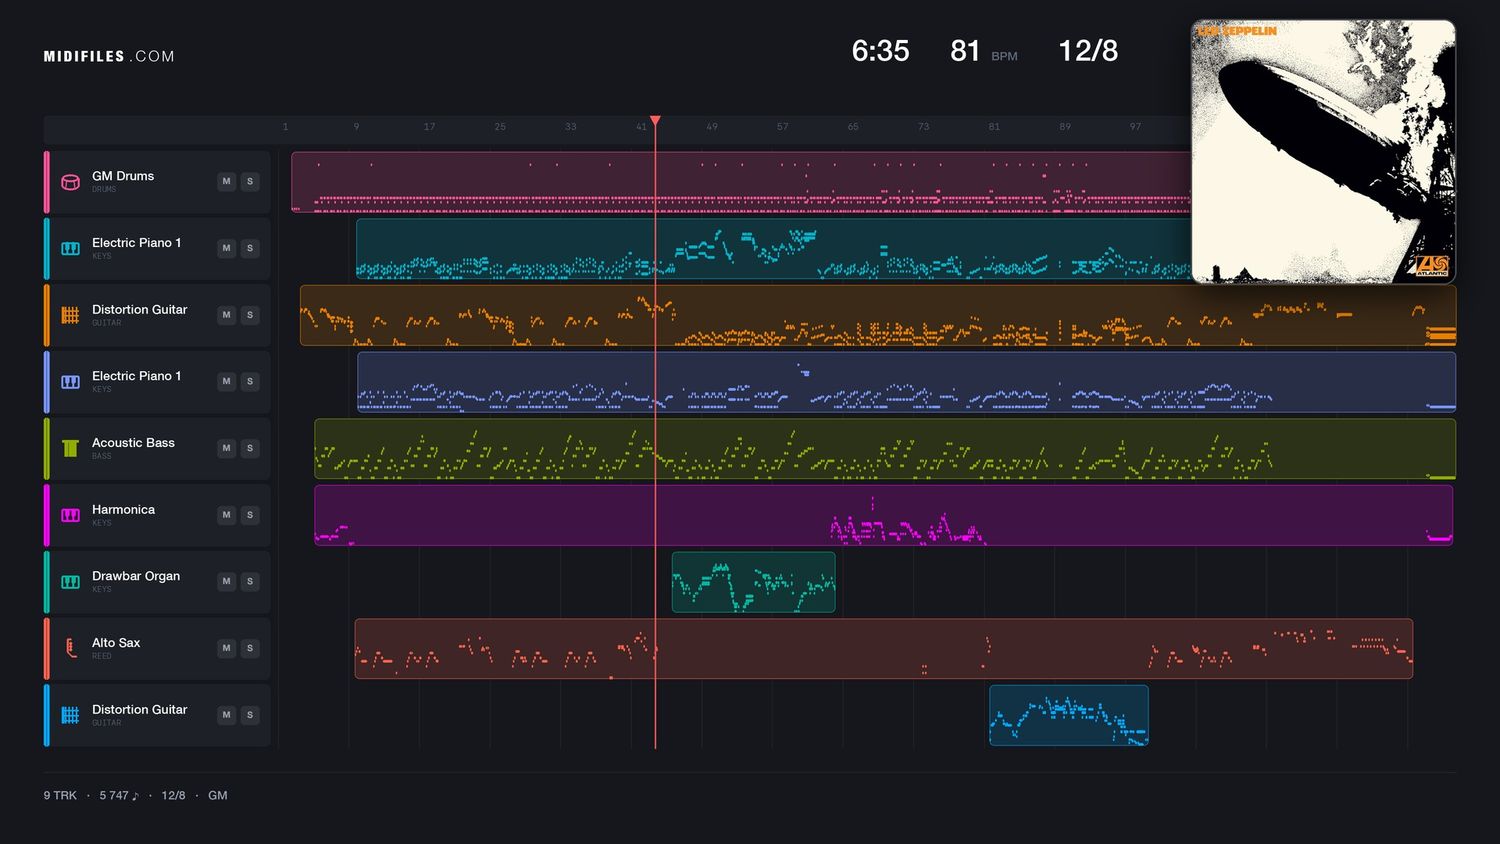Jump to bar 9 on the ruler
This screenshot has height=844, width=1500.
(356, 127)
